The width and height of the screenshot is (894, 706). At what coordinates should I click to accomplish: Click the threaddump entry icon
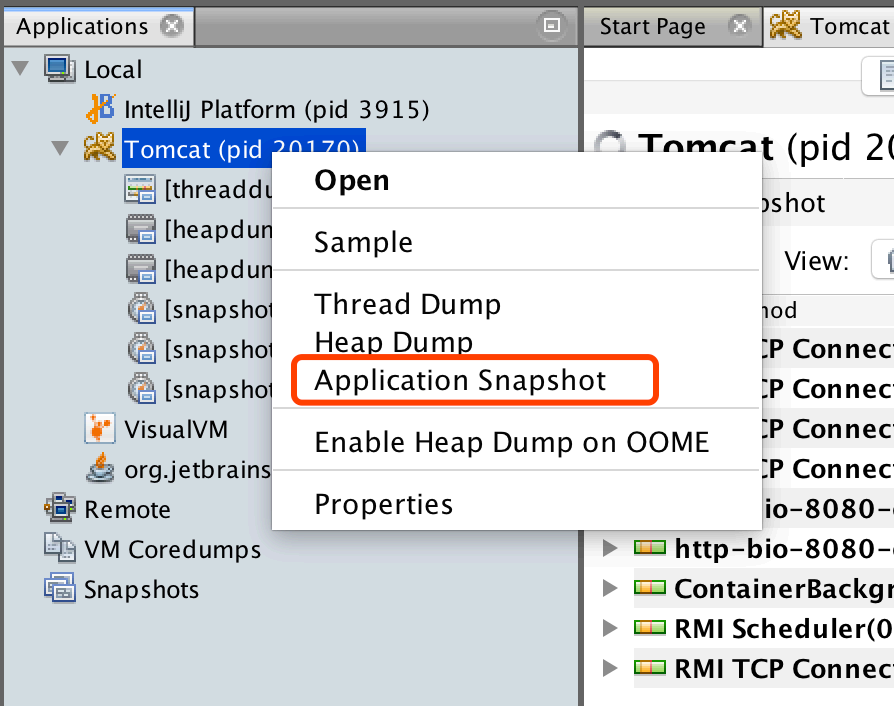pyautogui.click(x=140, y=189)
